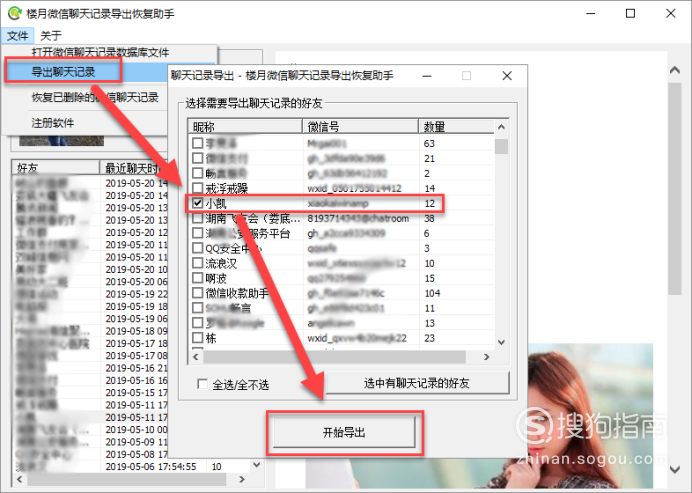Click export list scroll right arrow
Viewport: 692px width, 493px height.
pos(487,357)
